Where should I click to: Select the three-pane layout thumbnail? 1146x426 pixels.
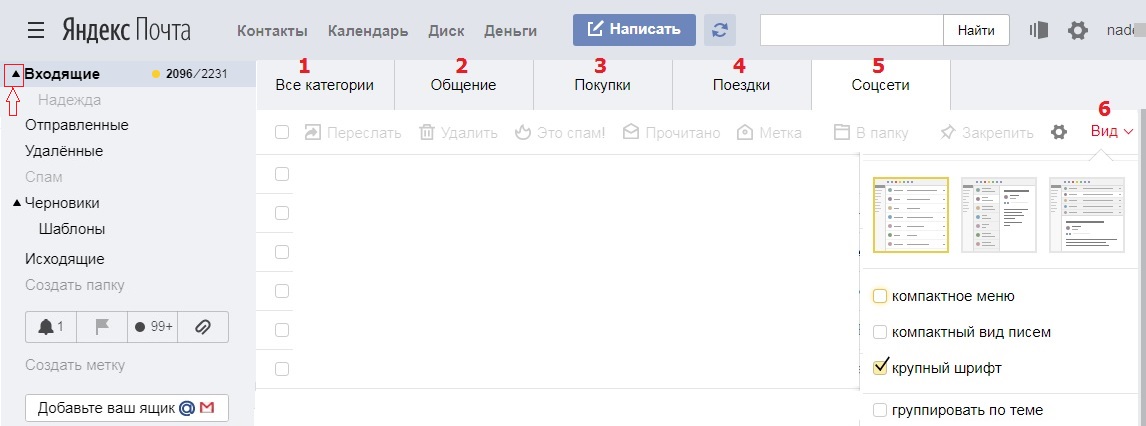(x=998, y=214)
